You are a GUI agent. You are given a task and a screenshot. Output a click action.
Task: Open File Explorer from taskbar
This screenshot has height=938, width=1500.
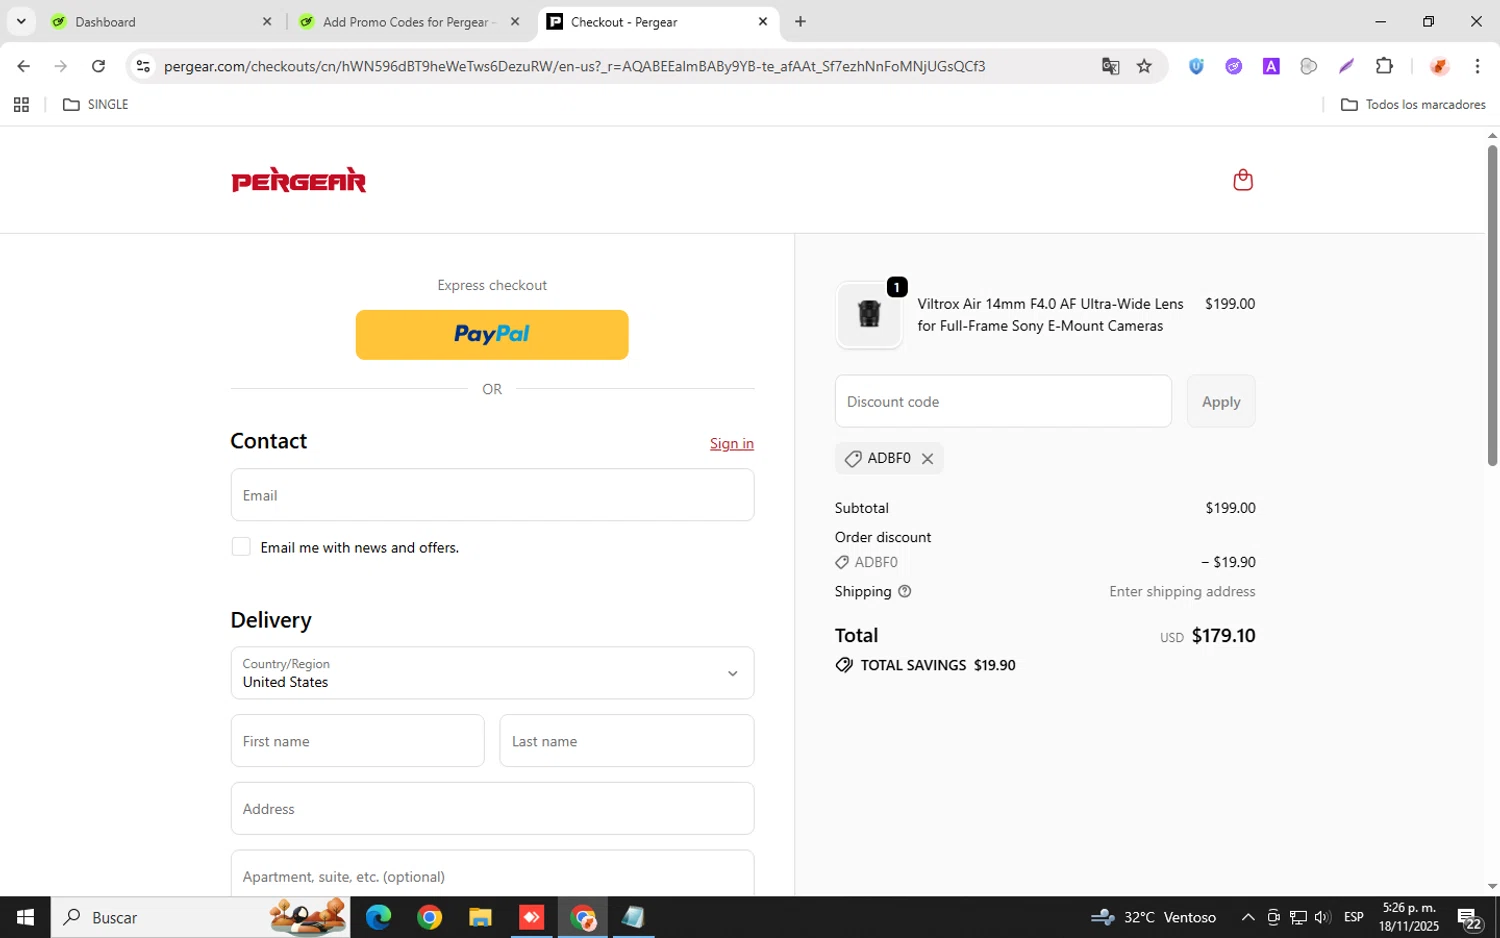pyautogui.click(x=480, y=917)
